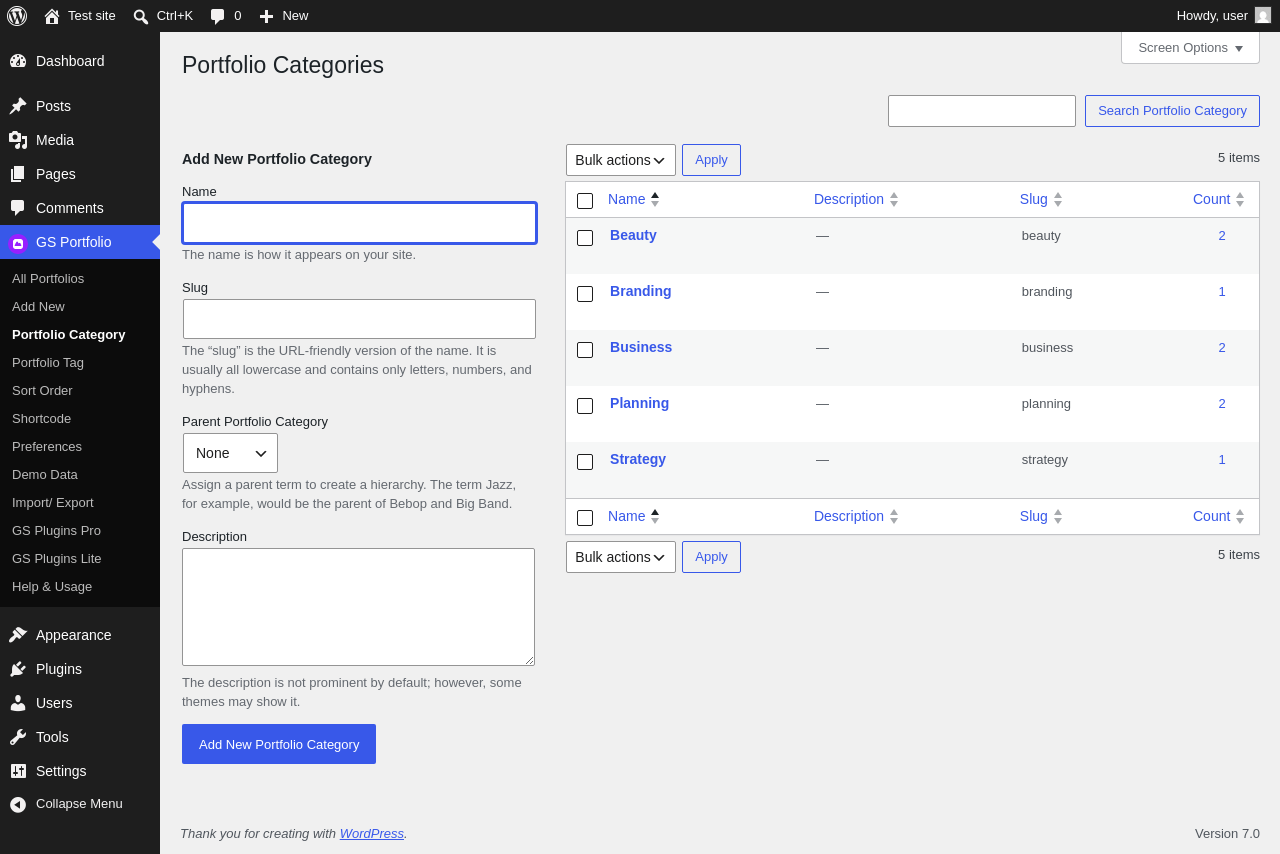Click sort arrows beside top Slug header
Image resolution: width=1280 pixels, height=854 pixels.
point(1058,199)
